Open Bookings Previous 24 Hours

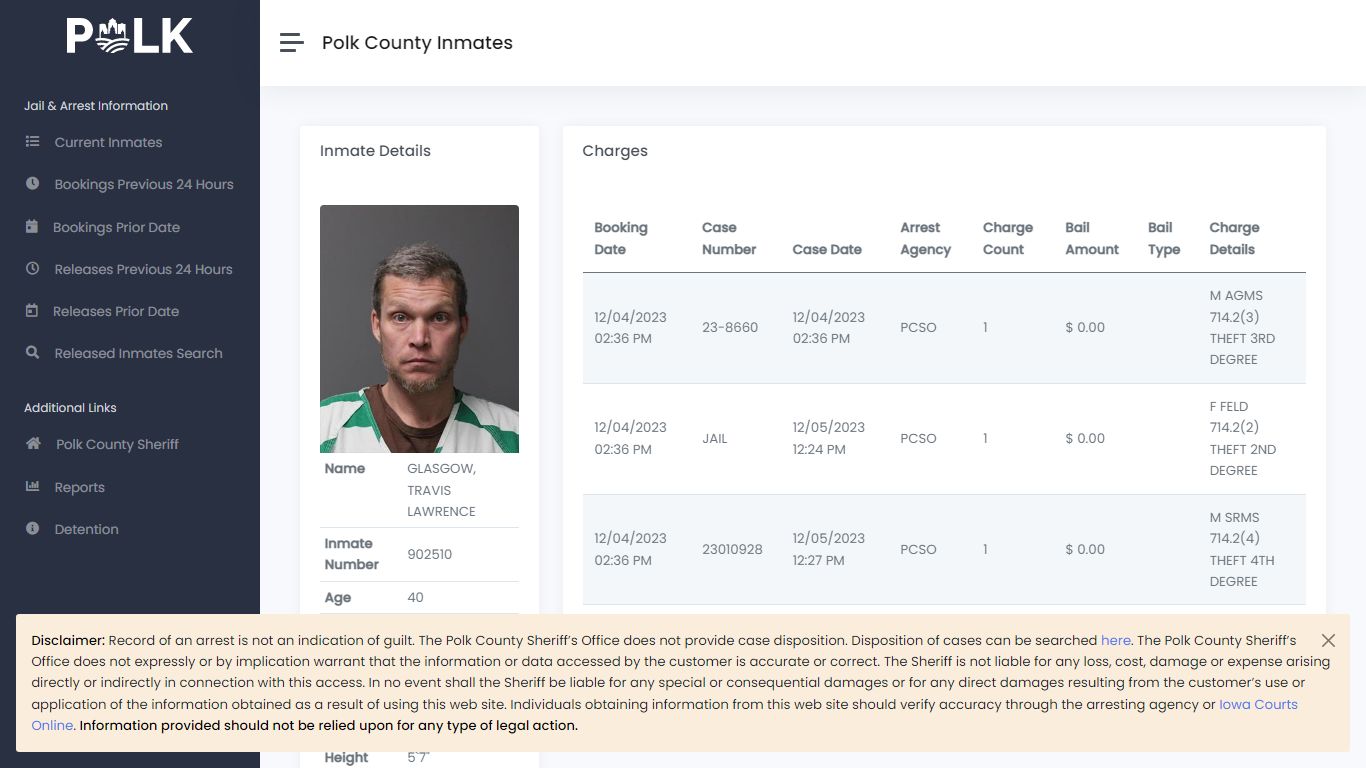[144, 184]
